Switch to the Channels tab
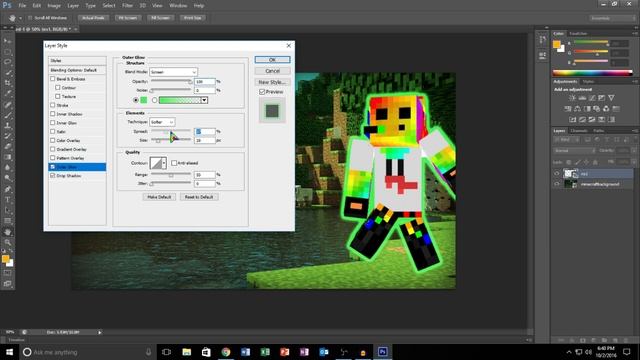The height and width of the screenshot is (360, 640). coord(579,131)
